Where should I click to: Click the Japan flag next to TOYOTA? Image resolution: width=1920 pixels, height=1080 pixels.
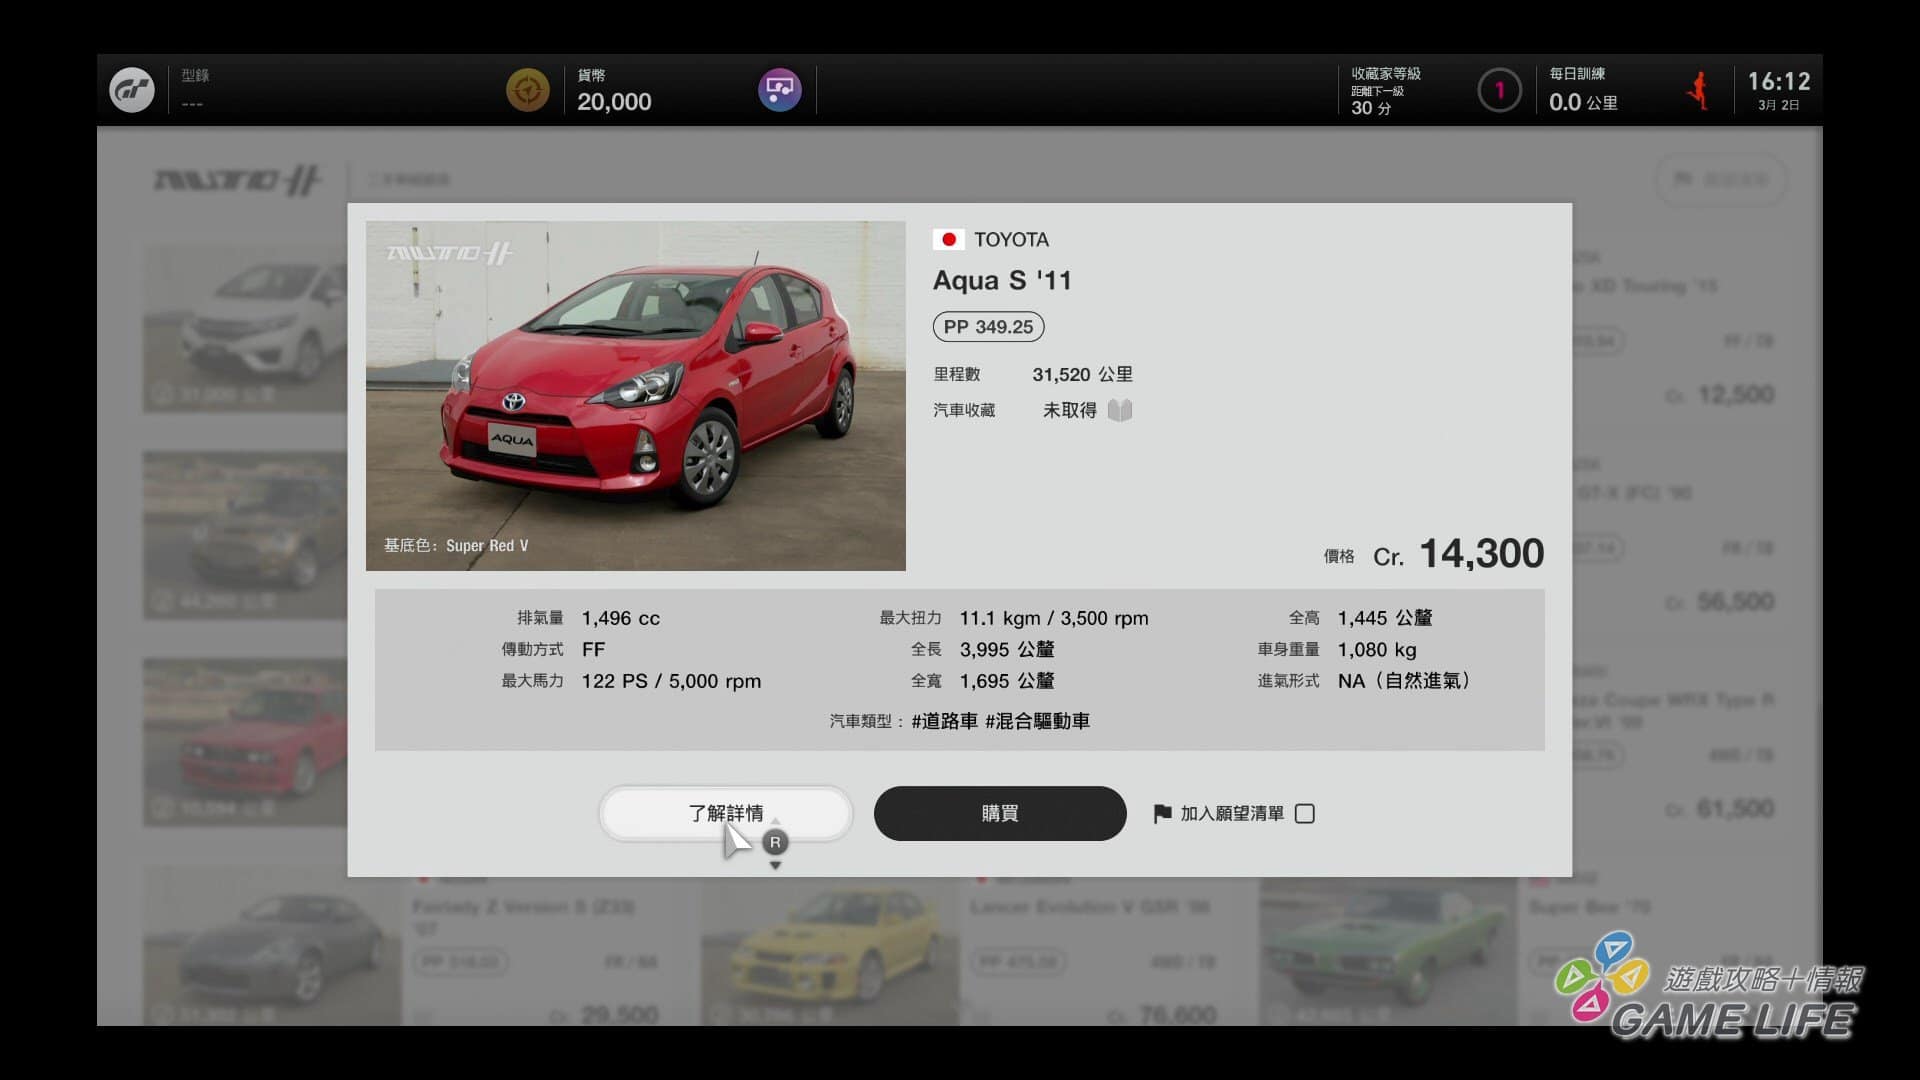click(948, 240)
